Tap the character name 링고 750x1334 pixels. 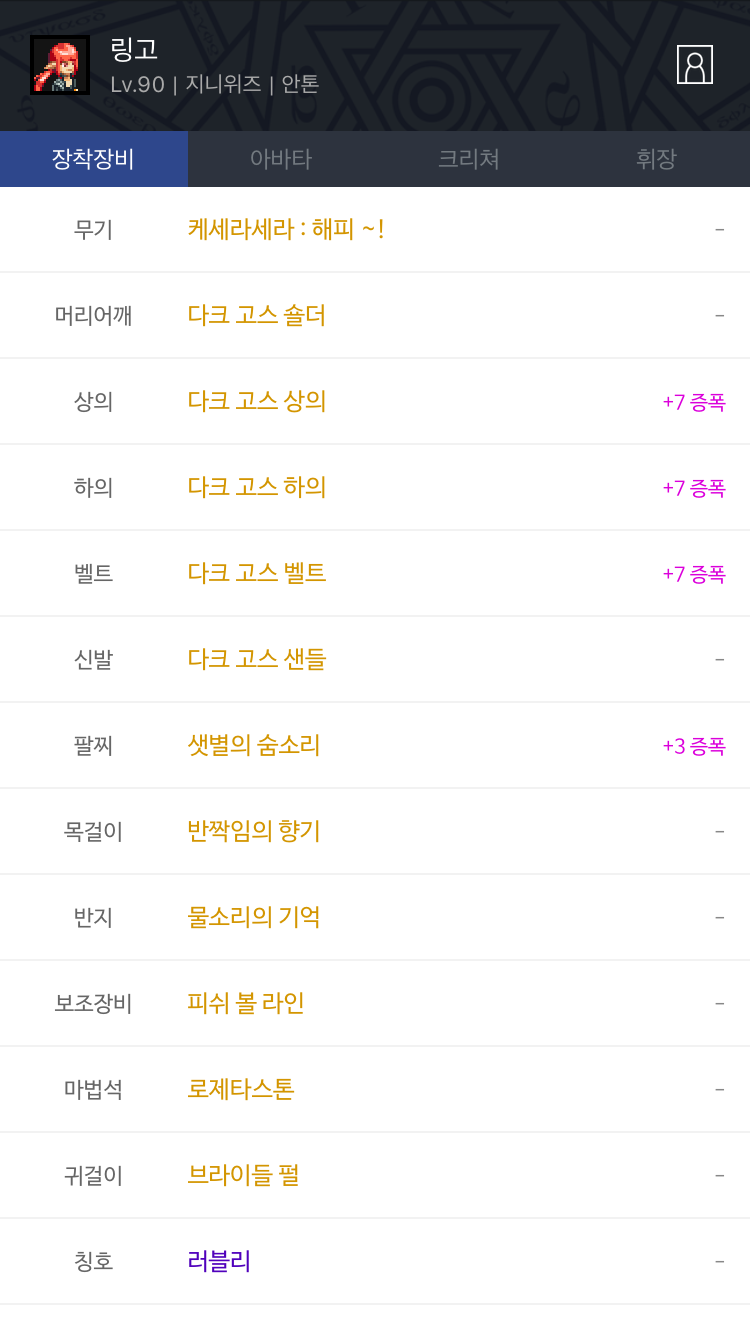tap(134, 49)
